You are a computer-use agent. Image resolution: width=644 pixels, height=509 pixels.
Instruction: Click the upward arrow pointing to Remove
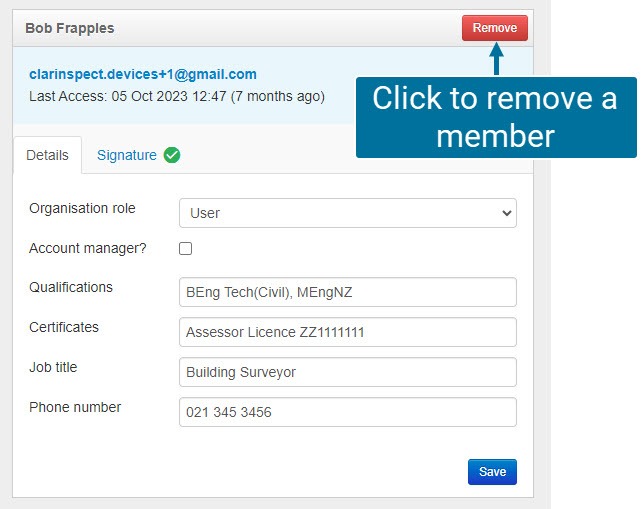495,60
